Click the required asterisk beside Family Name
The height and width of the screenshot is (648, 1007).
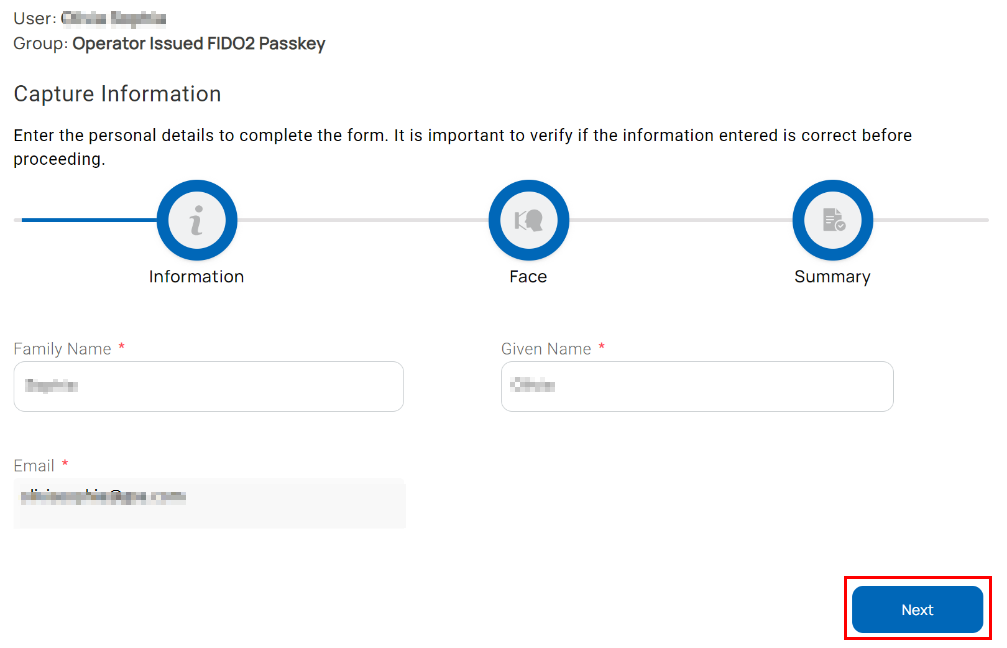(121, 348)
